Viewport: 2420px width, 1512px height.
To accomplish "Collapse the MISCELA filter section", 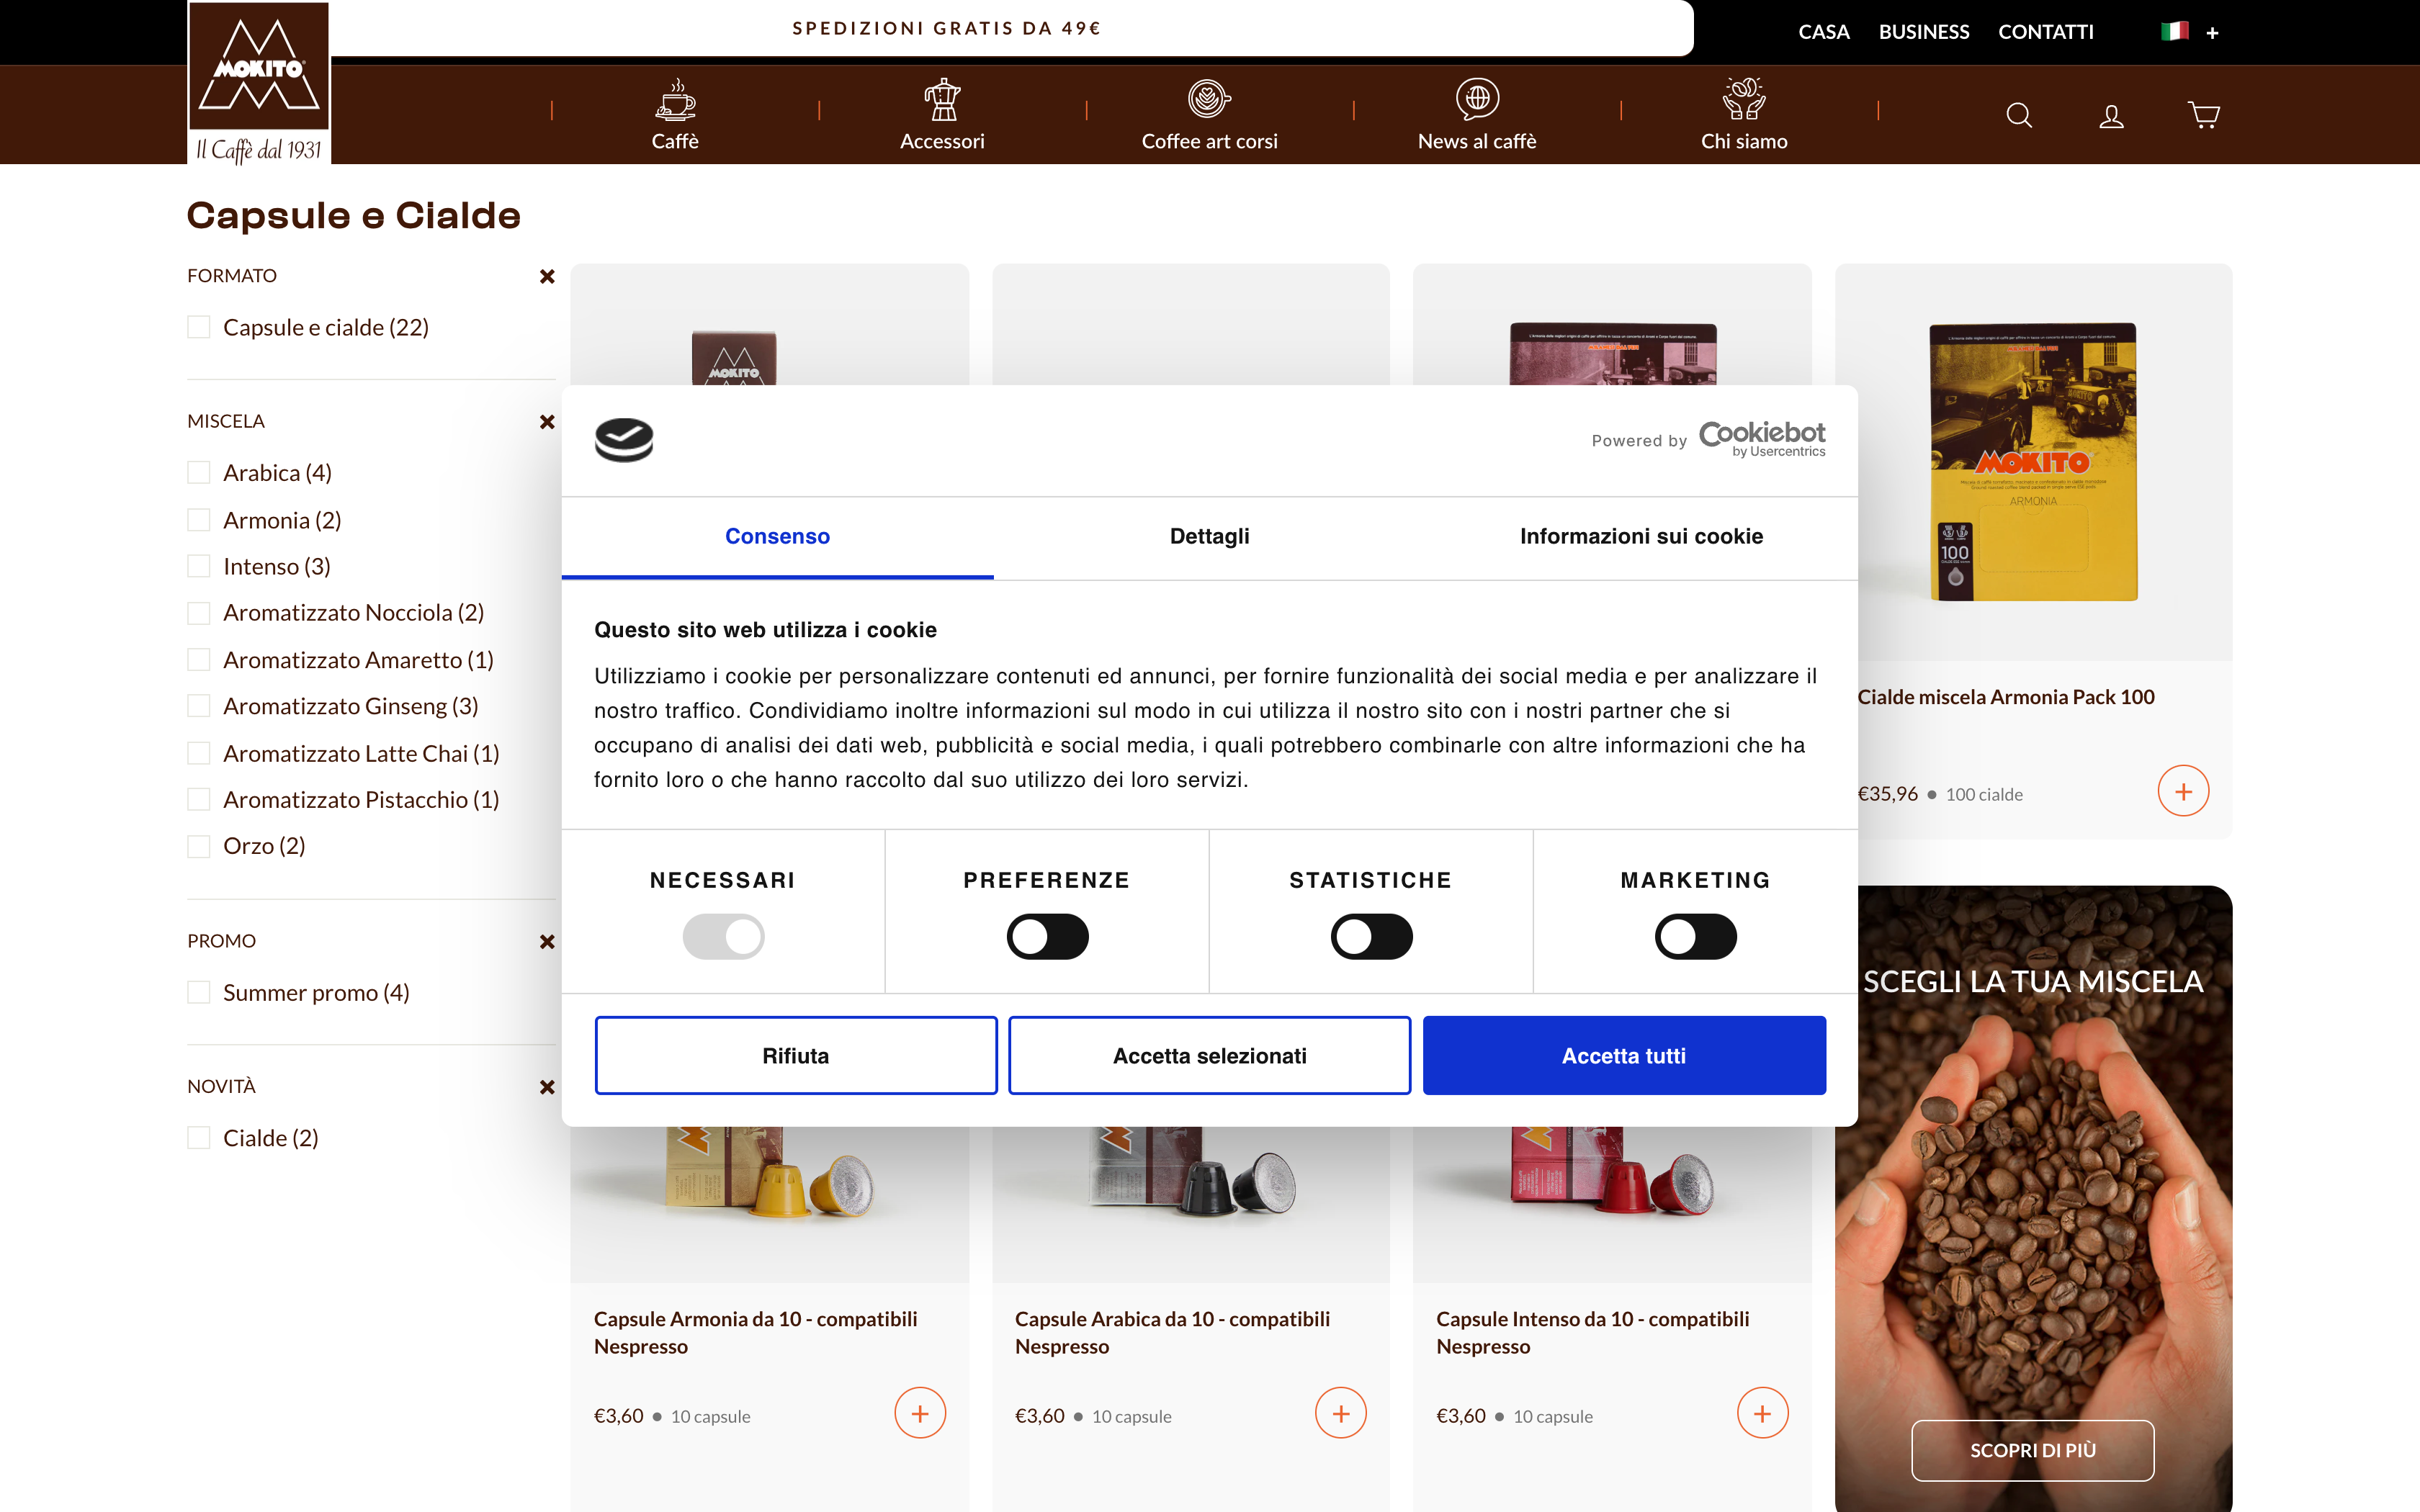I will pos(547,421).
